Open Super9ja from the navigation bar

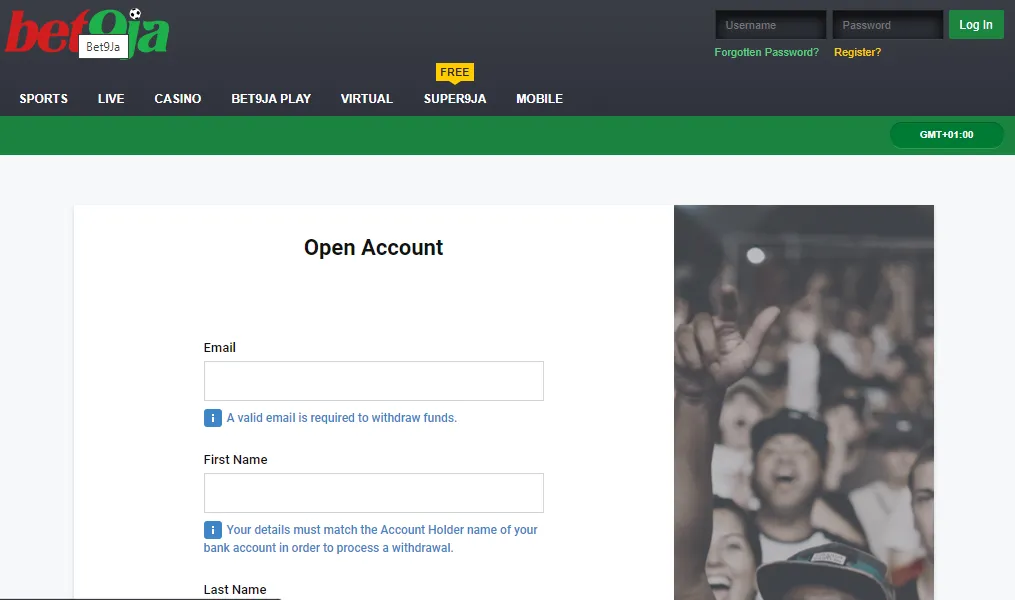click(455, 99)
